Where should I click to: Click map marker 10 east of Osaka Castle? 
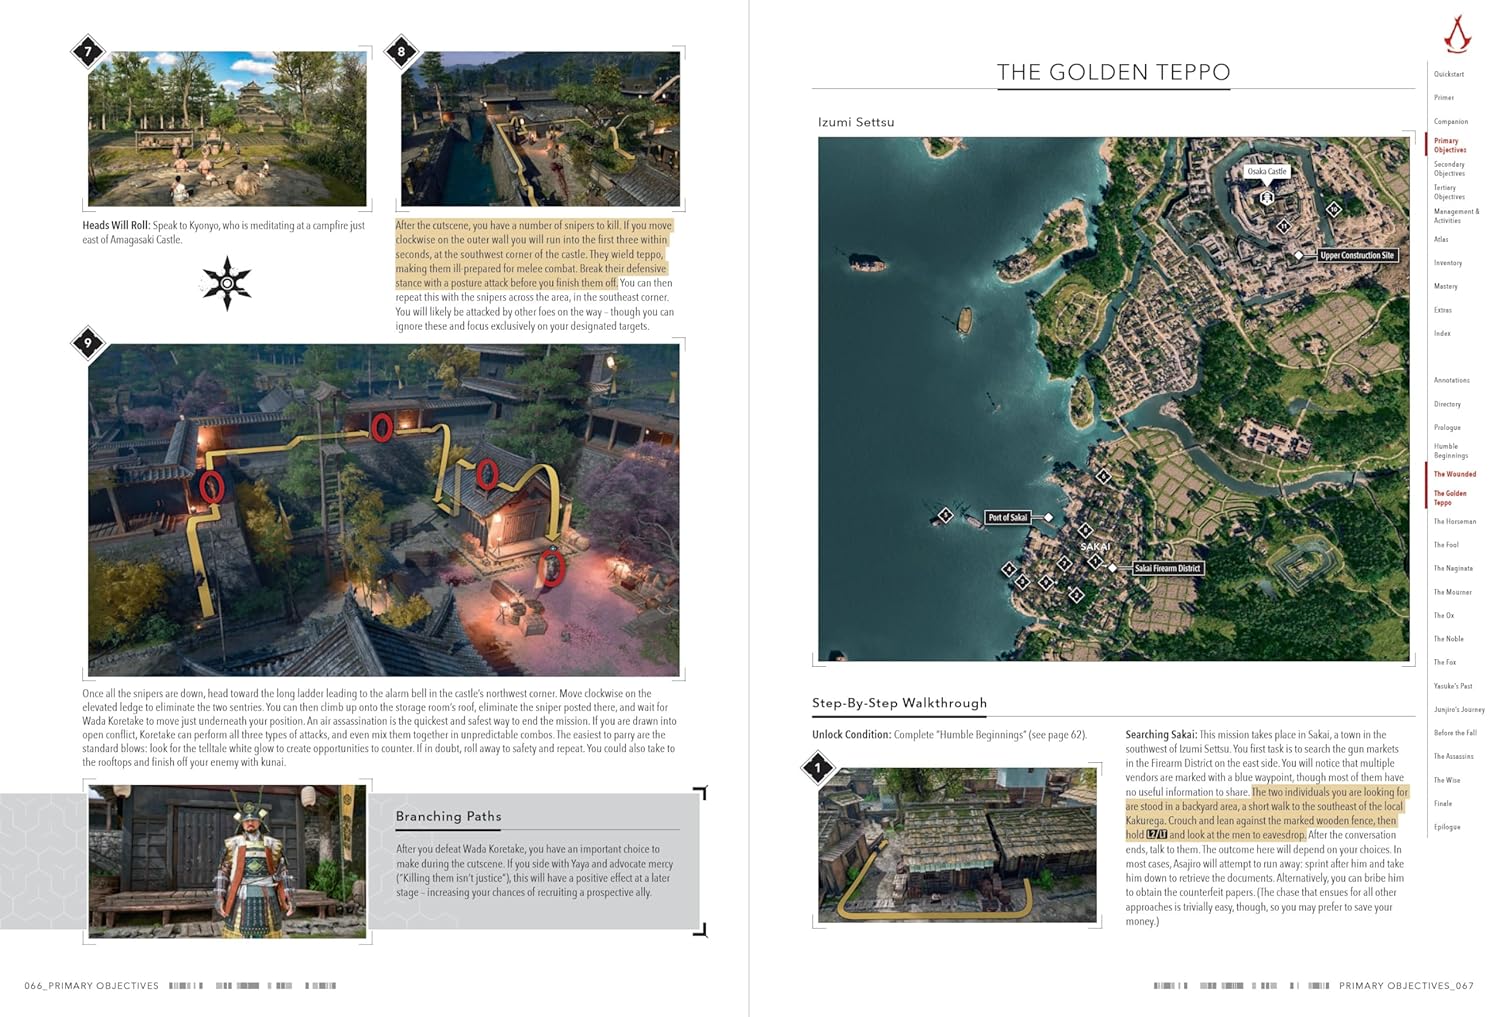coord(1334,209)
